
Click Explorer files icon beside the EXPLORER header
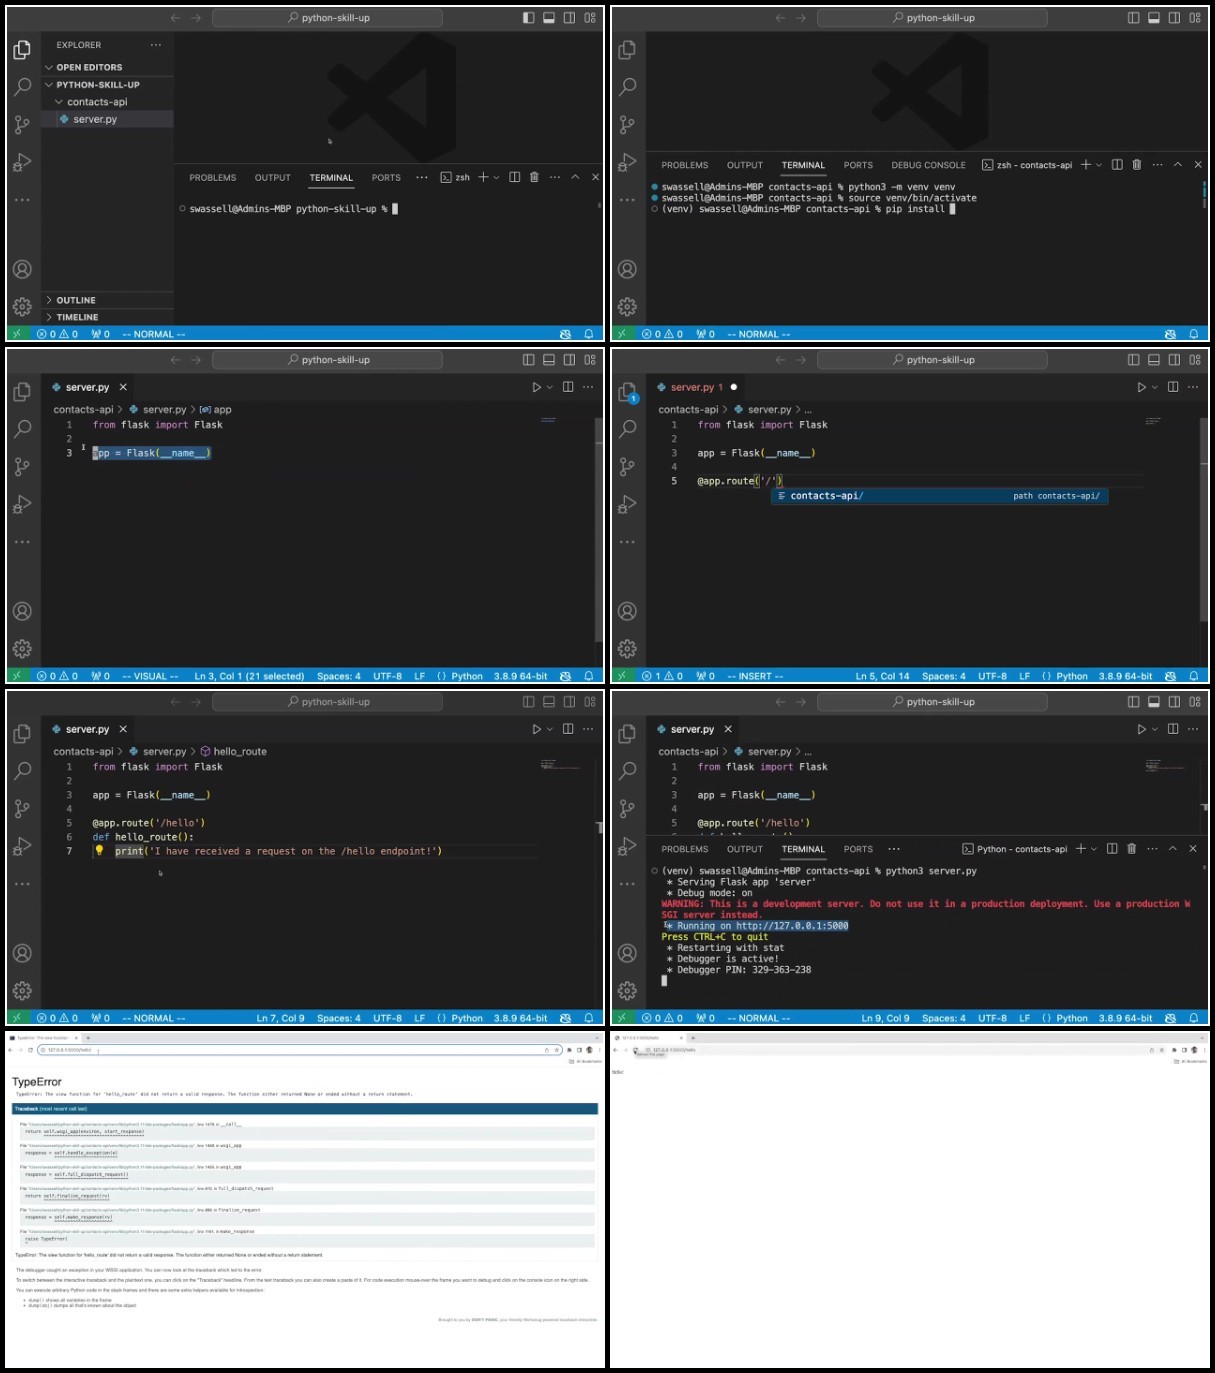22,50
